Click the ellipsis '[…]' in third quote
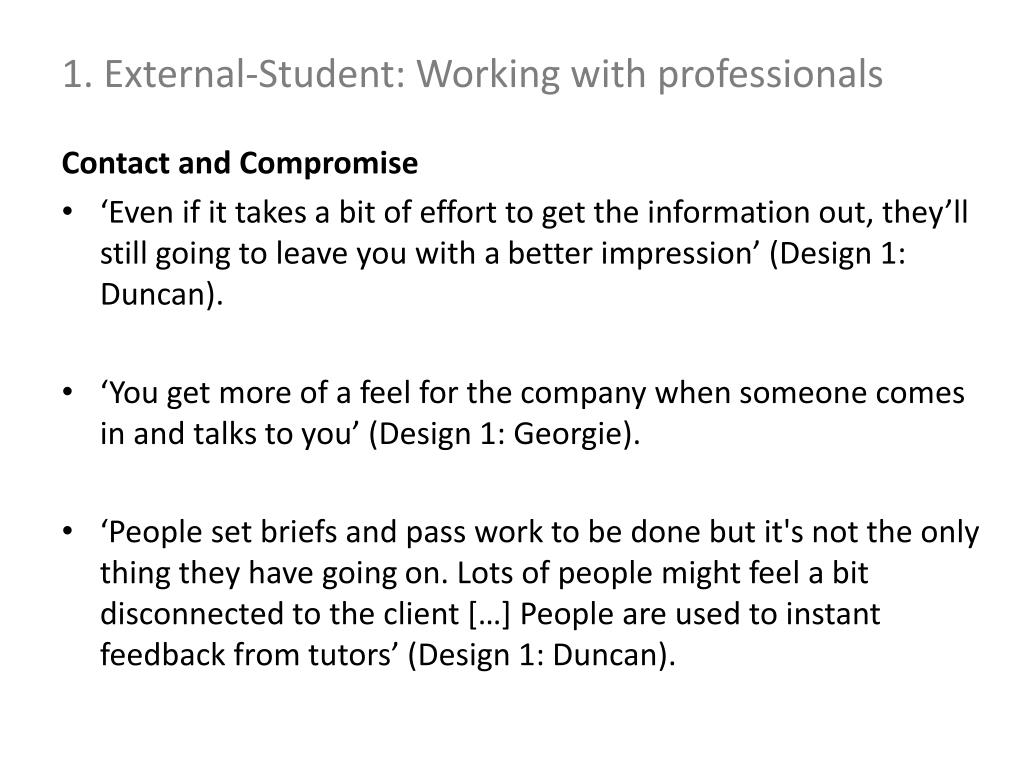 490,614
